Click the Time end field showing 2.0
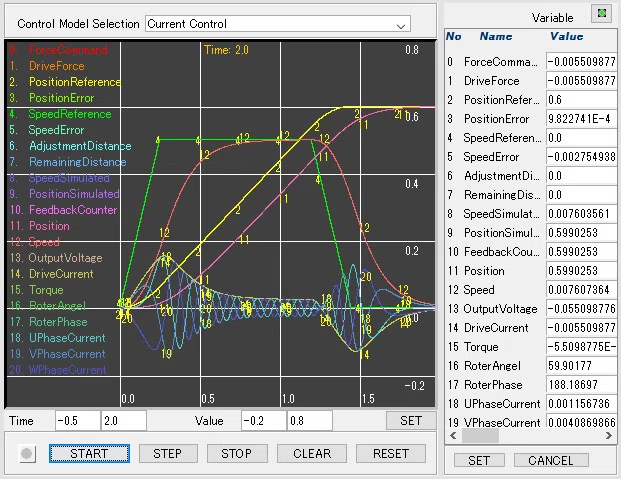Viewport: 621px width, 479px height. point(124,420)
